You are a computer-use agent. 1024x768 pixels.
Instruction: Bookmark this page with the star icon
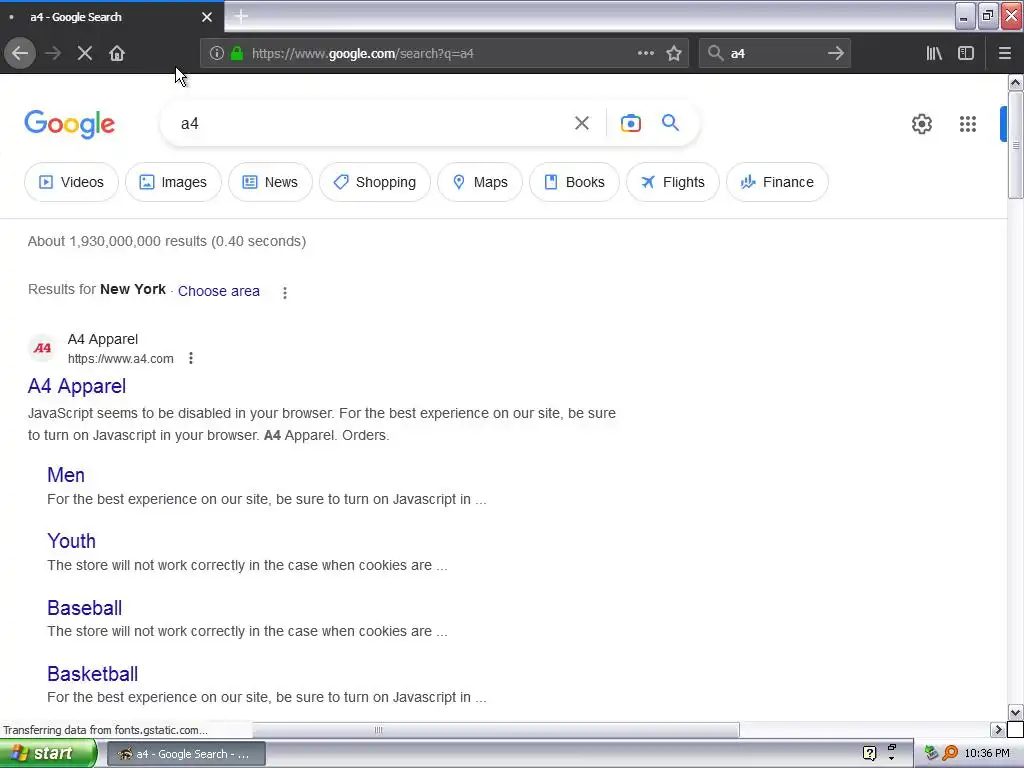click(x=674, y=54)
